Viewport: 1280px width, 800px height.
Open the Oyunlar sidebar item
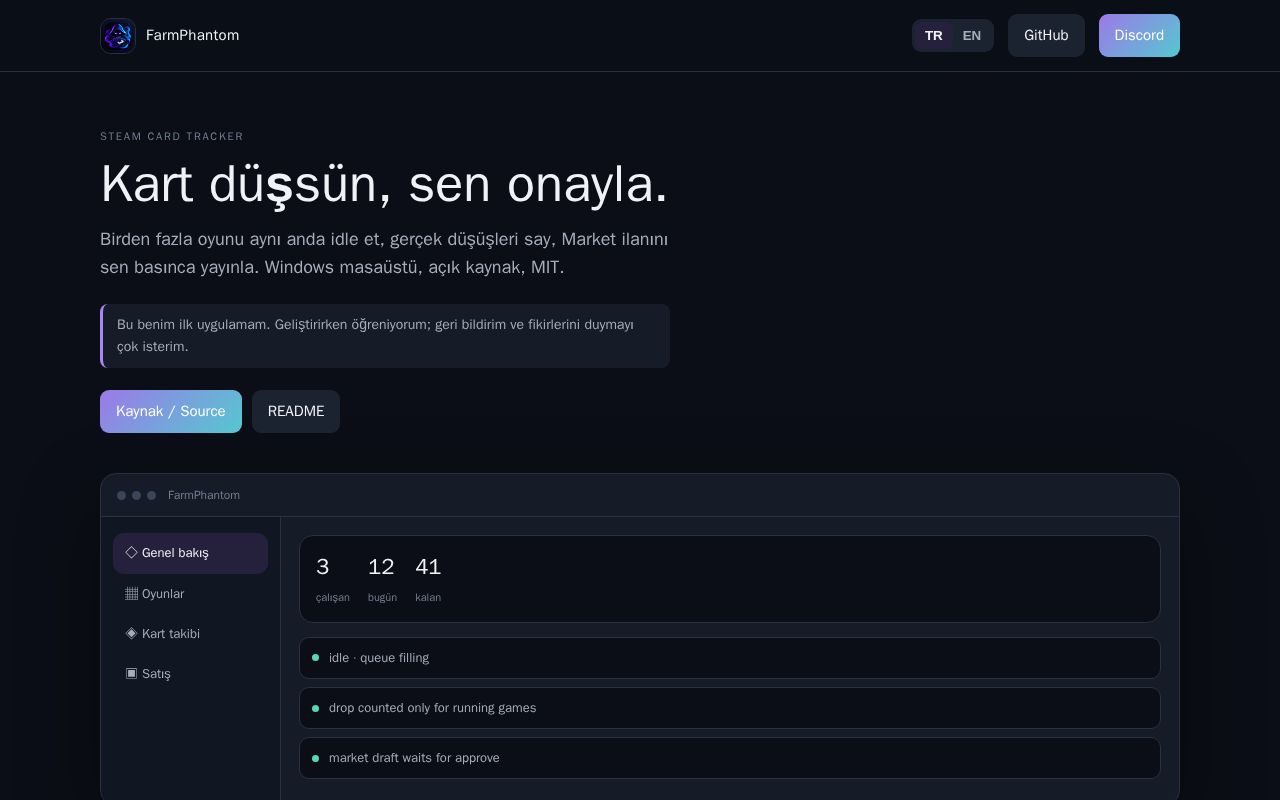190,594
